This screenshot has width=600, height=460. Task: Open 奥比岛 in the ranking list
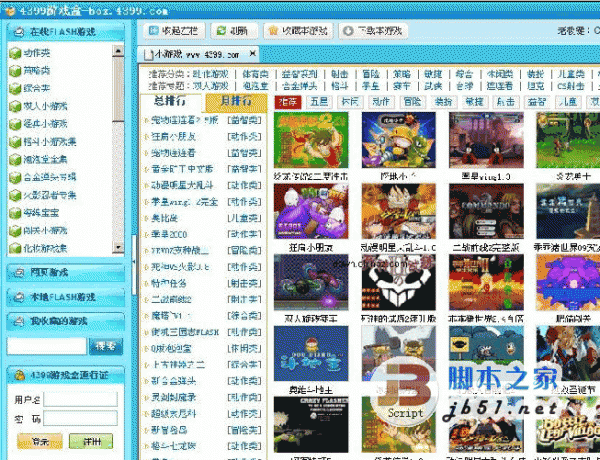pyautogui.click(x=164, y=218)
